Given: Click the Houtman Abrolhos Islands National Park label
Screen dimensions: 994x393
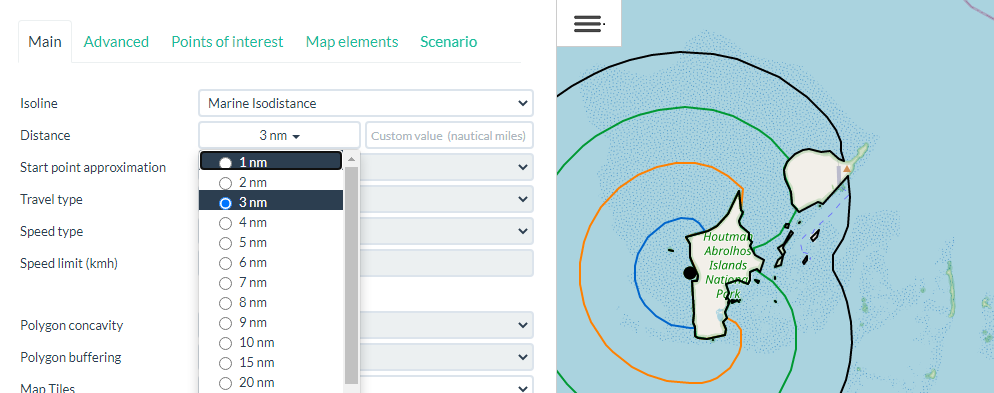Looking at the screenshot, I should tap(727, 266).
